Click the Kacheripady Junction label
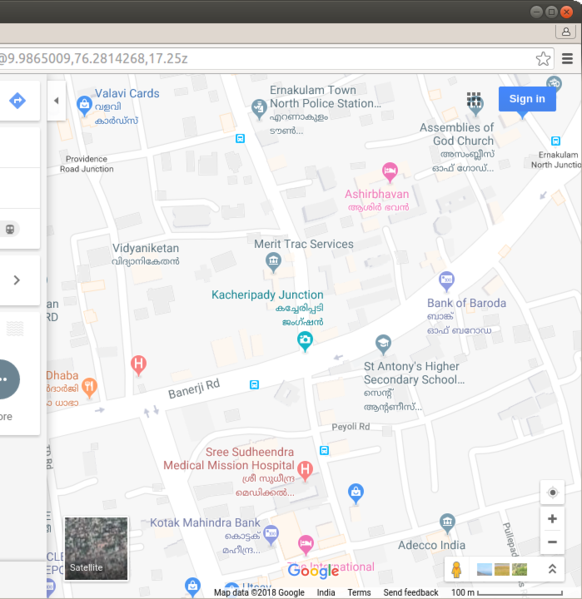 [267, 295]
